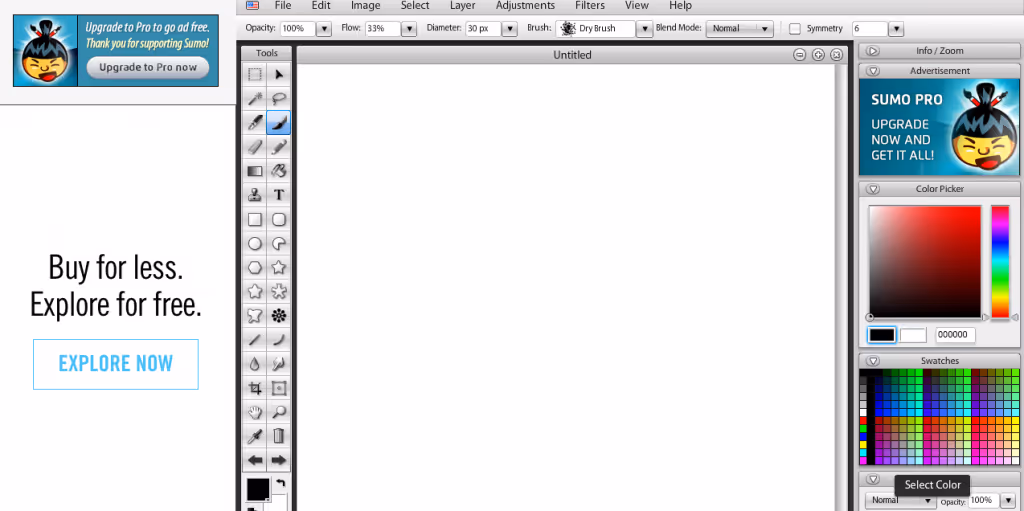Select the Pie shape tool
Viewport: 1024px width, 511px height.
coord(279,244)
